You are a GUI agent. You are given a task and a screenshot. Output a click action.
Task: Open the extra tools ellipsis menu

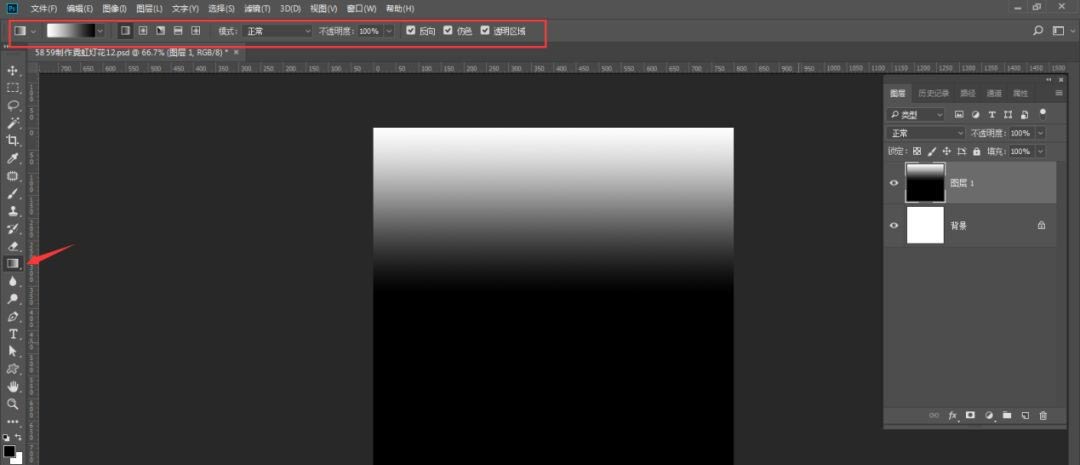point(12,421)
